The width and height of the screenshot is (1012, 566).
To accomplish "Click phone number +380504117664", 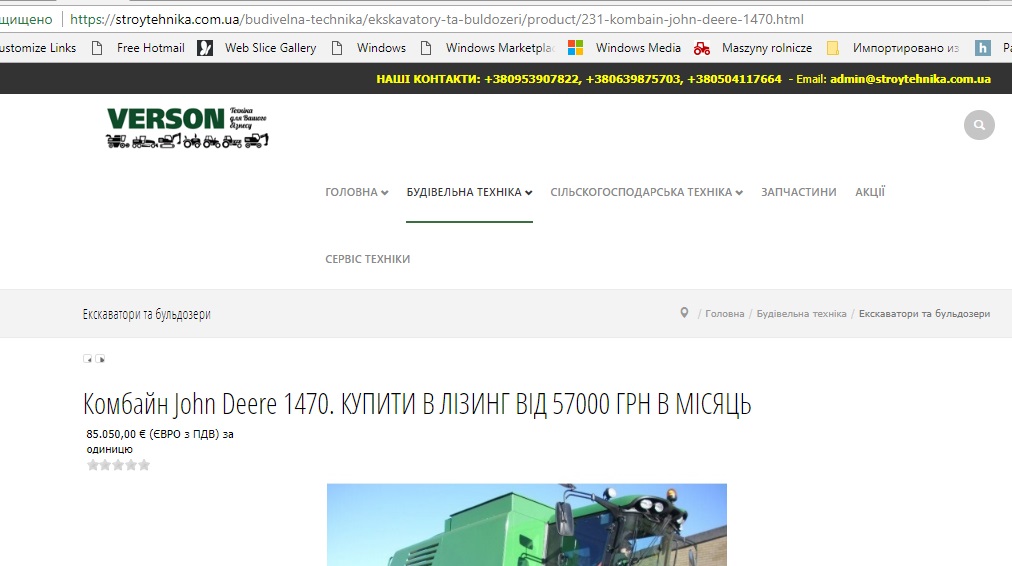I will point(734,79).
